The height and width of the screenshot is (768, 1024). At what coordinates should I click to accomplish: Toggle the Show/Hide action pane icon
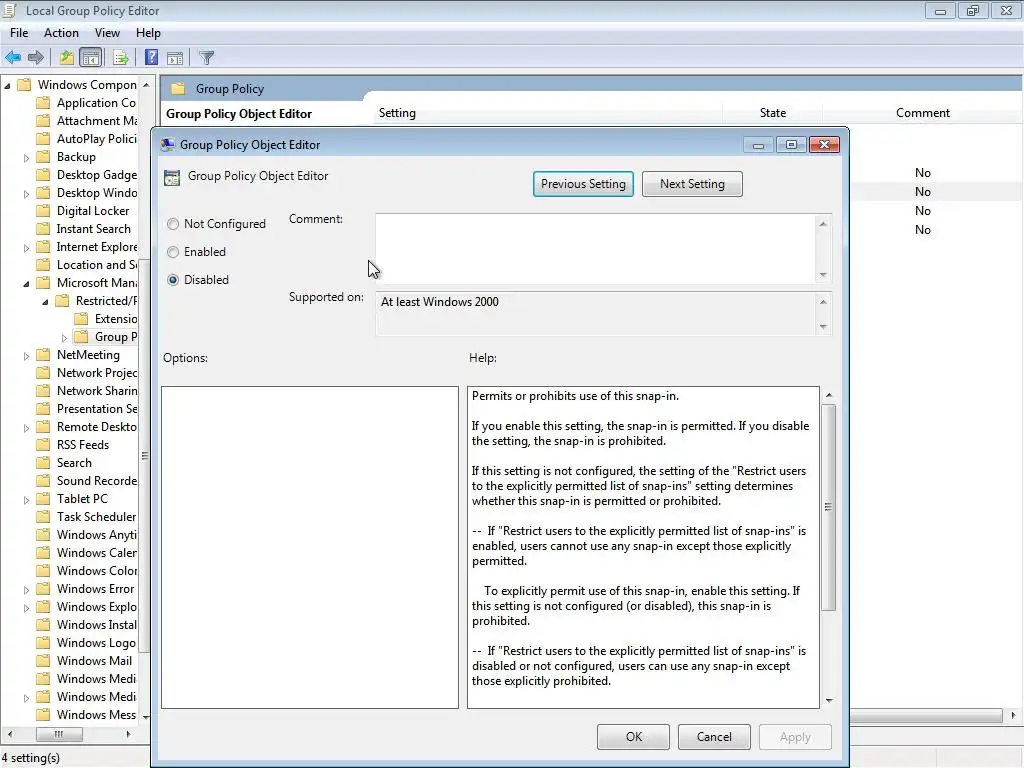tap(175, 57)
